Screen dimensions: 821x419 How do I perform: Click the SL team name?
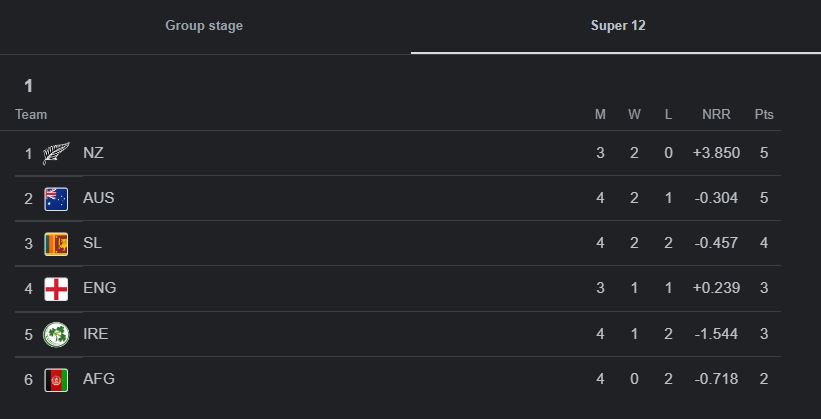[x=92, y=243]
